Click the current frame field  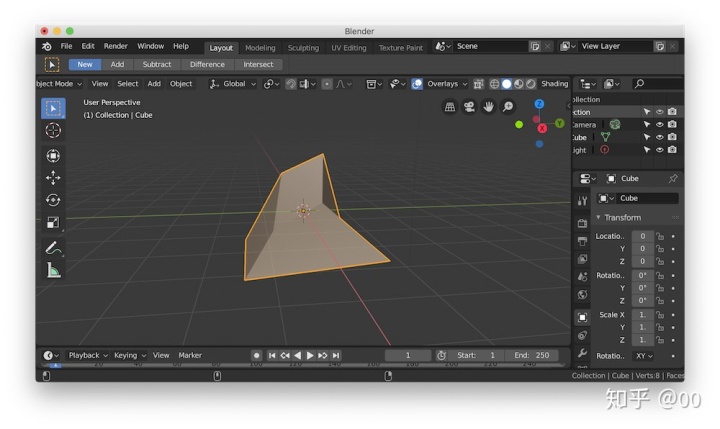coord(407,356)
